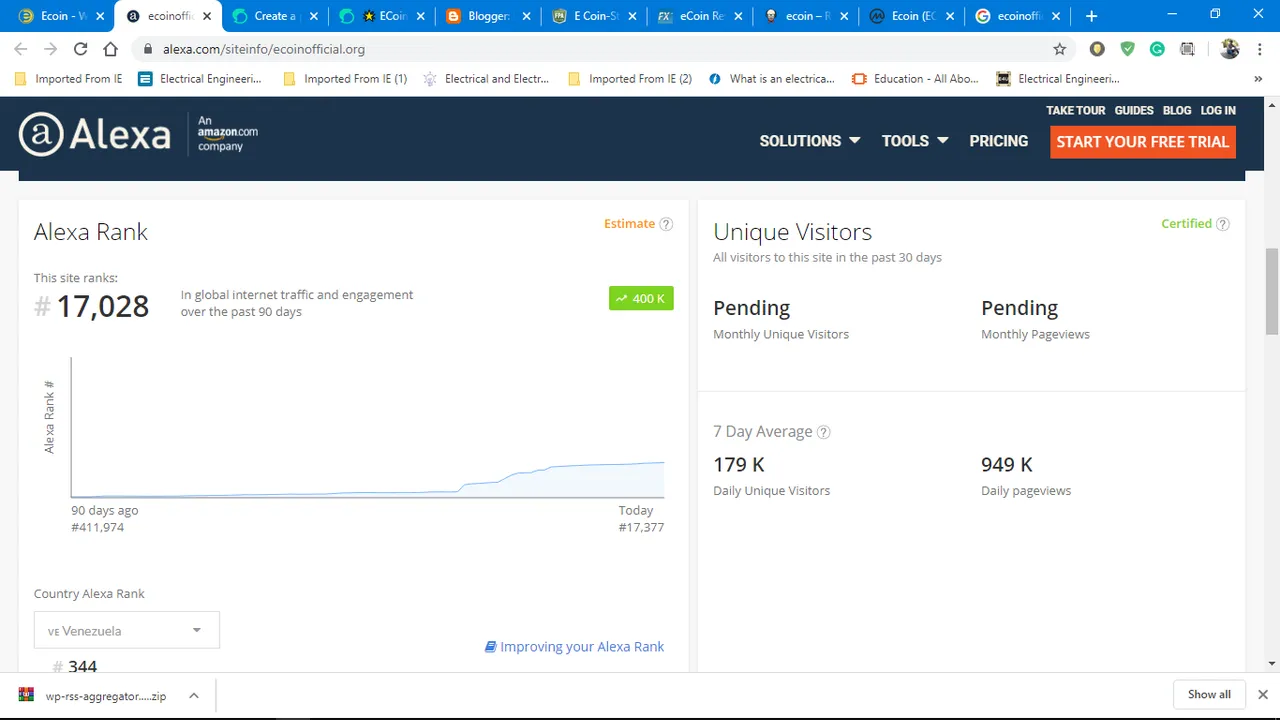This screenshot has height=720, width=1280.
Task: Open the Grammarly extension icon
Action: point(1157,49)
